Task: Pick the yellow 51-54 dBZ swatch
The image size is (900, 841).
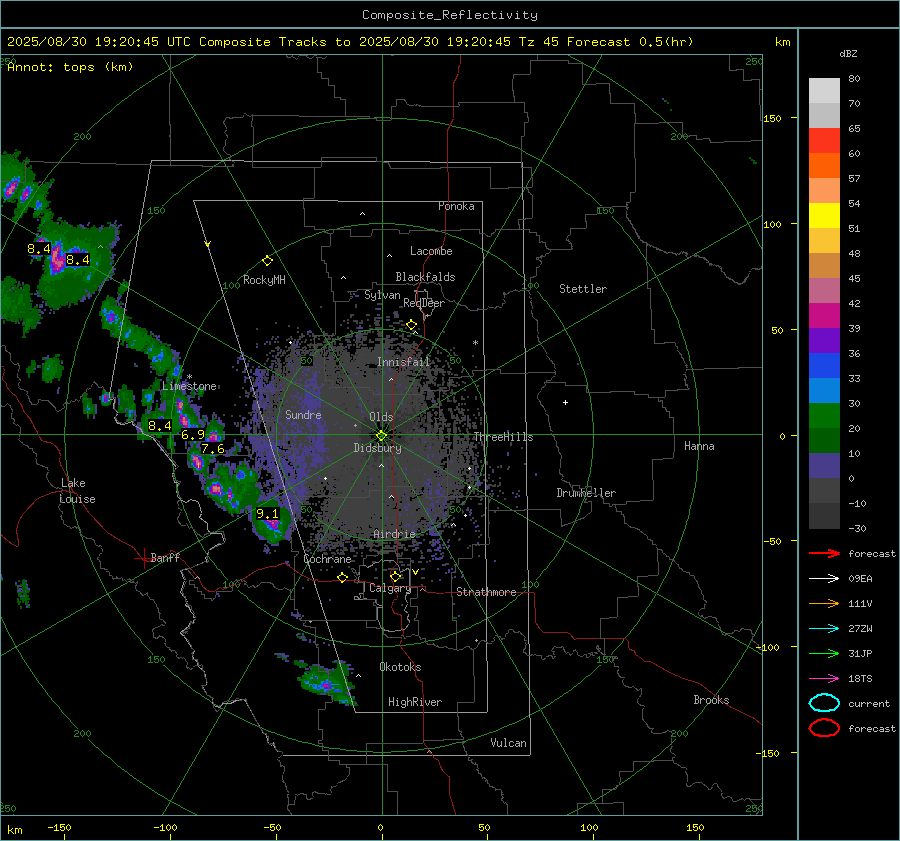Action: pos(824,215)
